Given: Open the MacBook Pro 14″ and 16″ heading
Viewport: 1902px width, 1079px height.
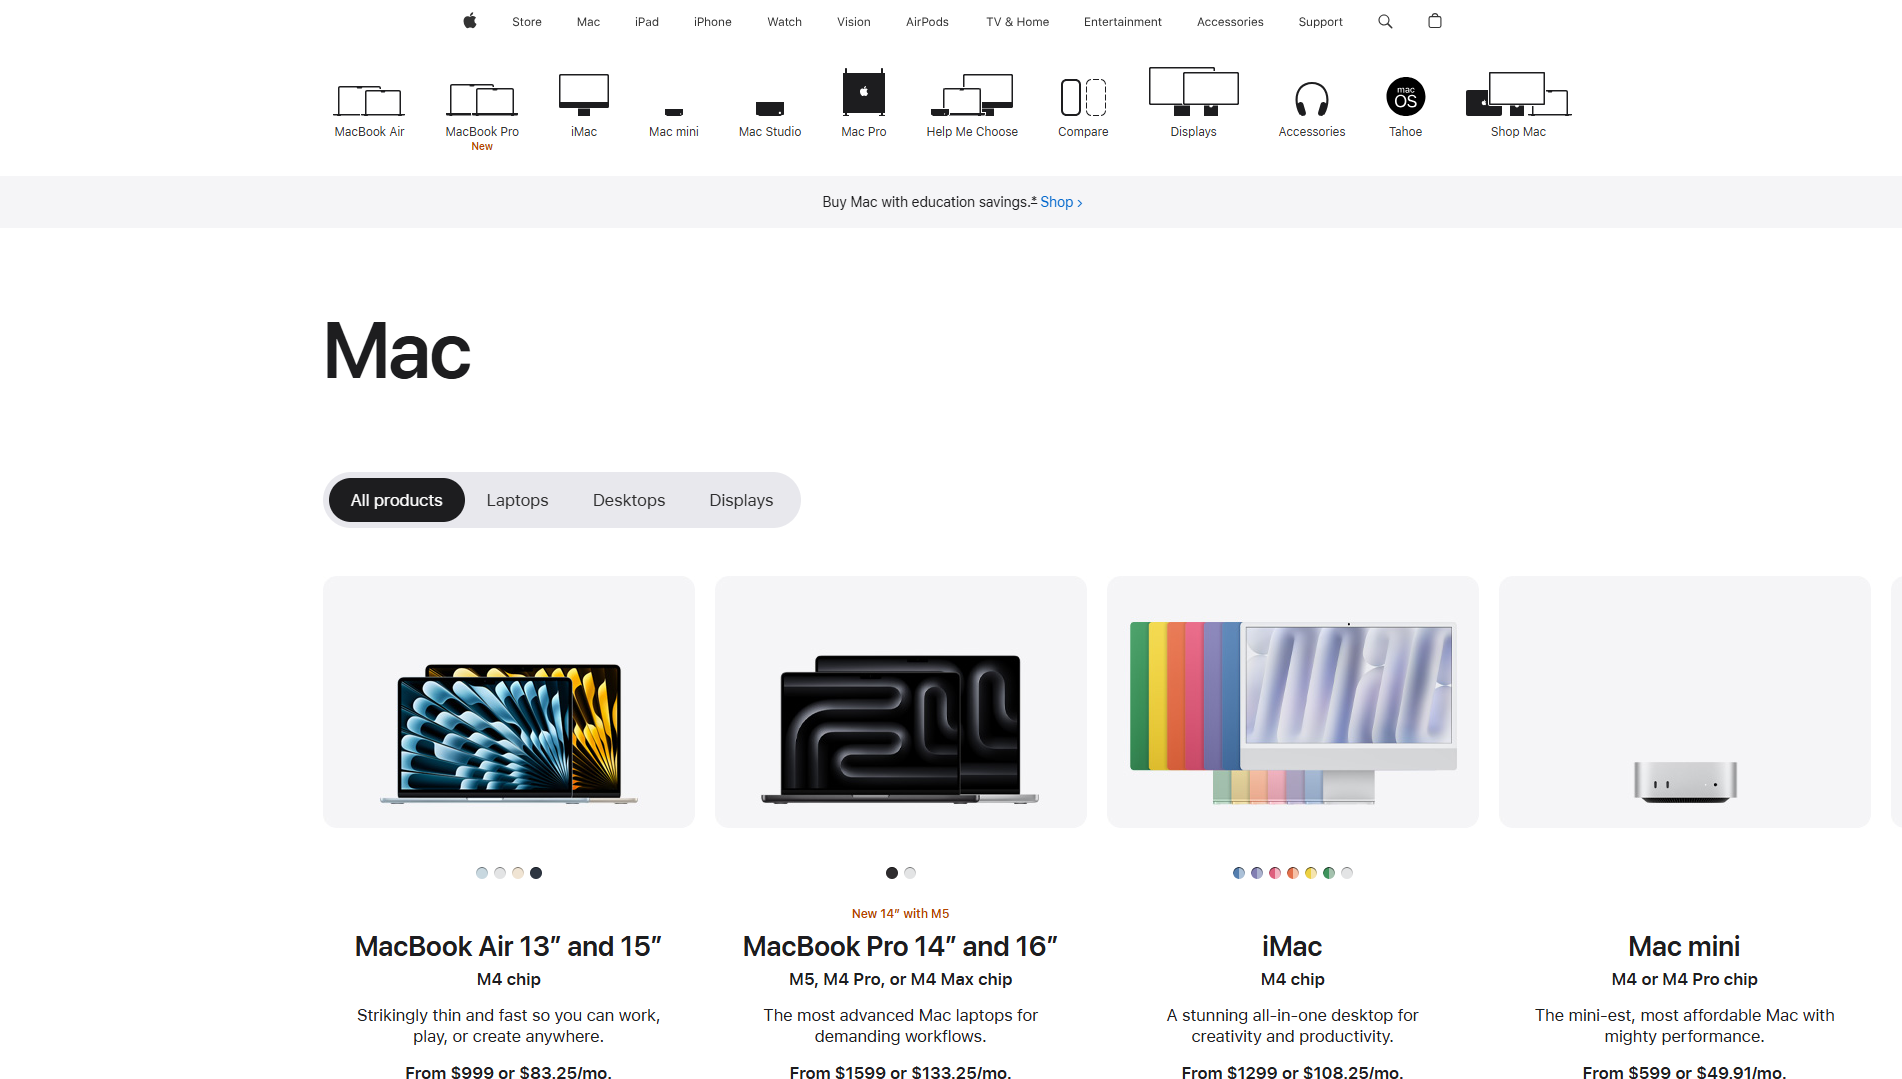Looking at the screenshot, I should 900,946.
